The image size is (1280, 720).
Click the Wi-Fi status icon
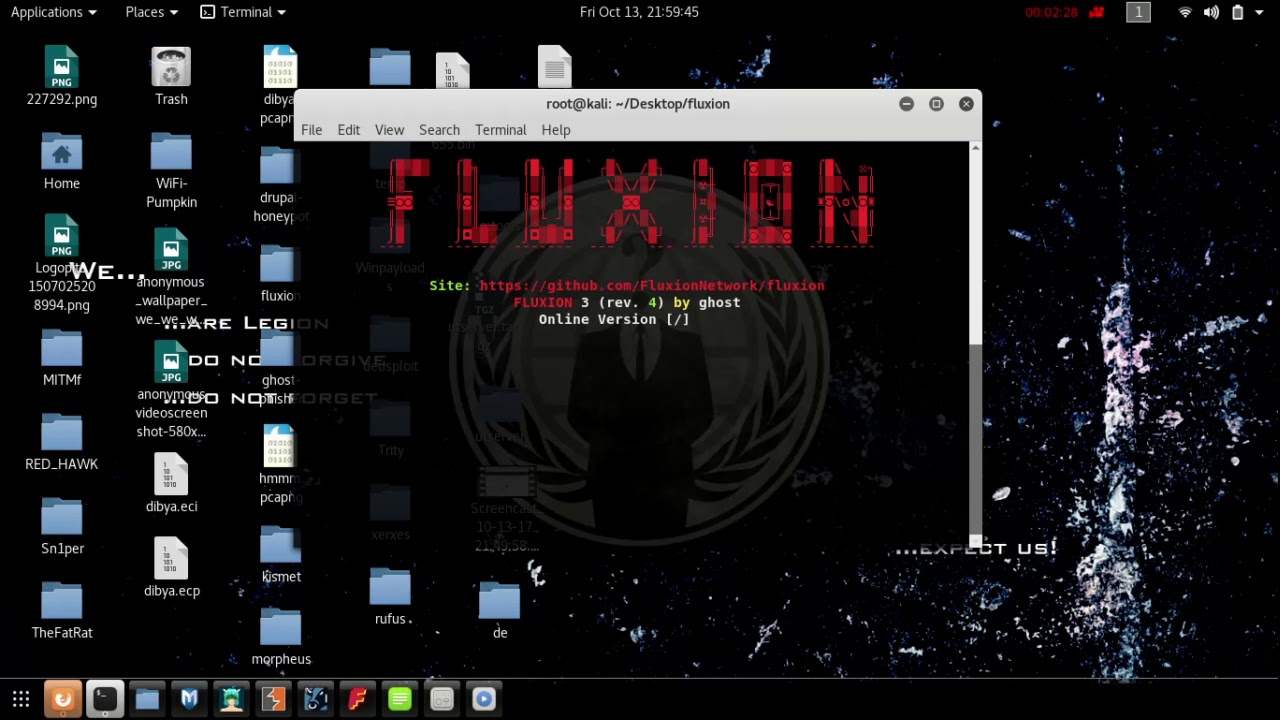(x=1185, y=12)
